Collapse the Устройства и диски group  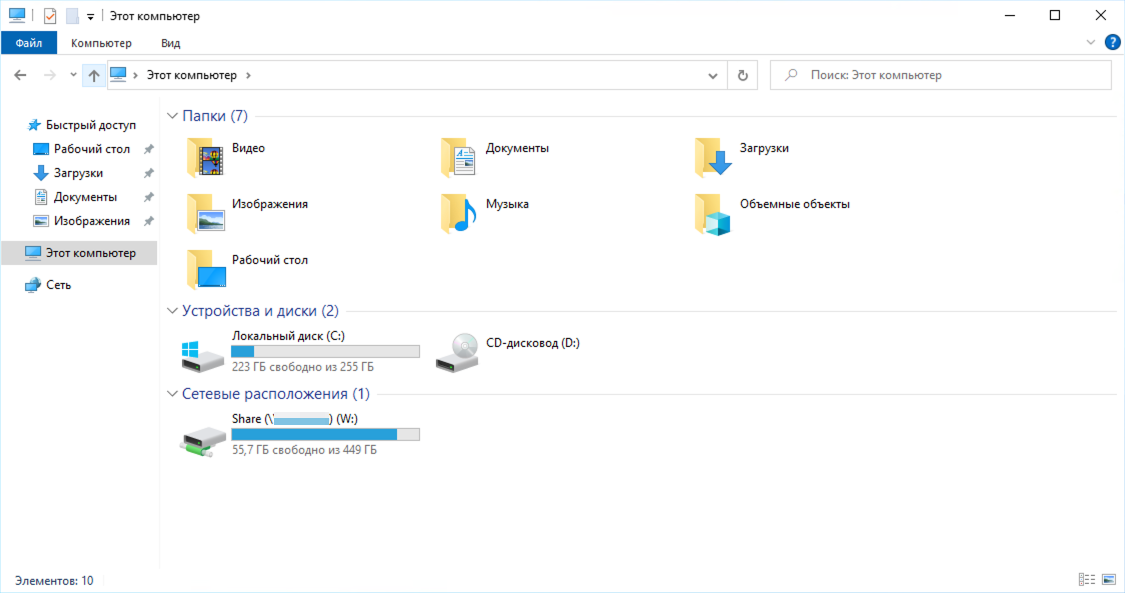[x=172, y=311]
